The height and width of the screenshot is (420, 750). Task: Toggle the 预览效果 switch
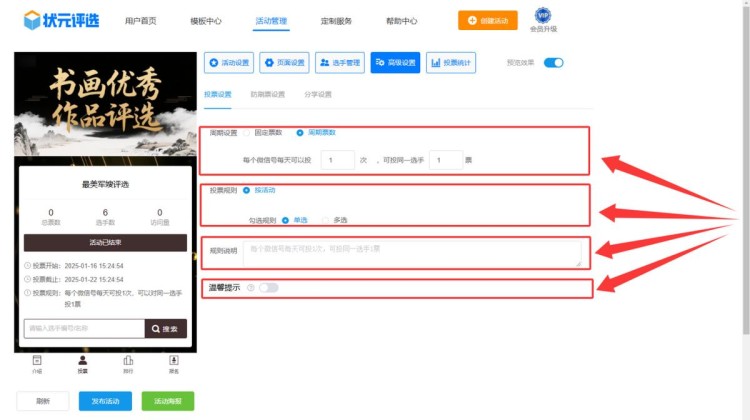(553, 63)
